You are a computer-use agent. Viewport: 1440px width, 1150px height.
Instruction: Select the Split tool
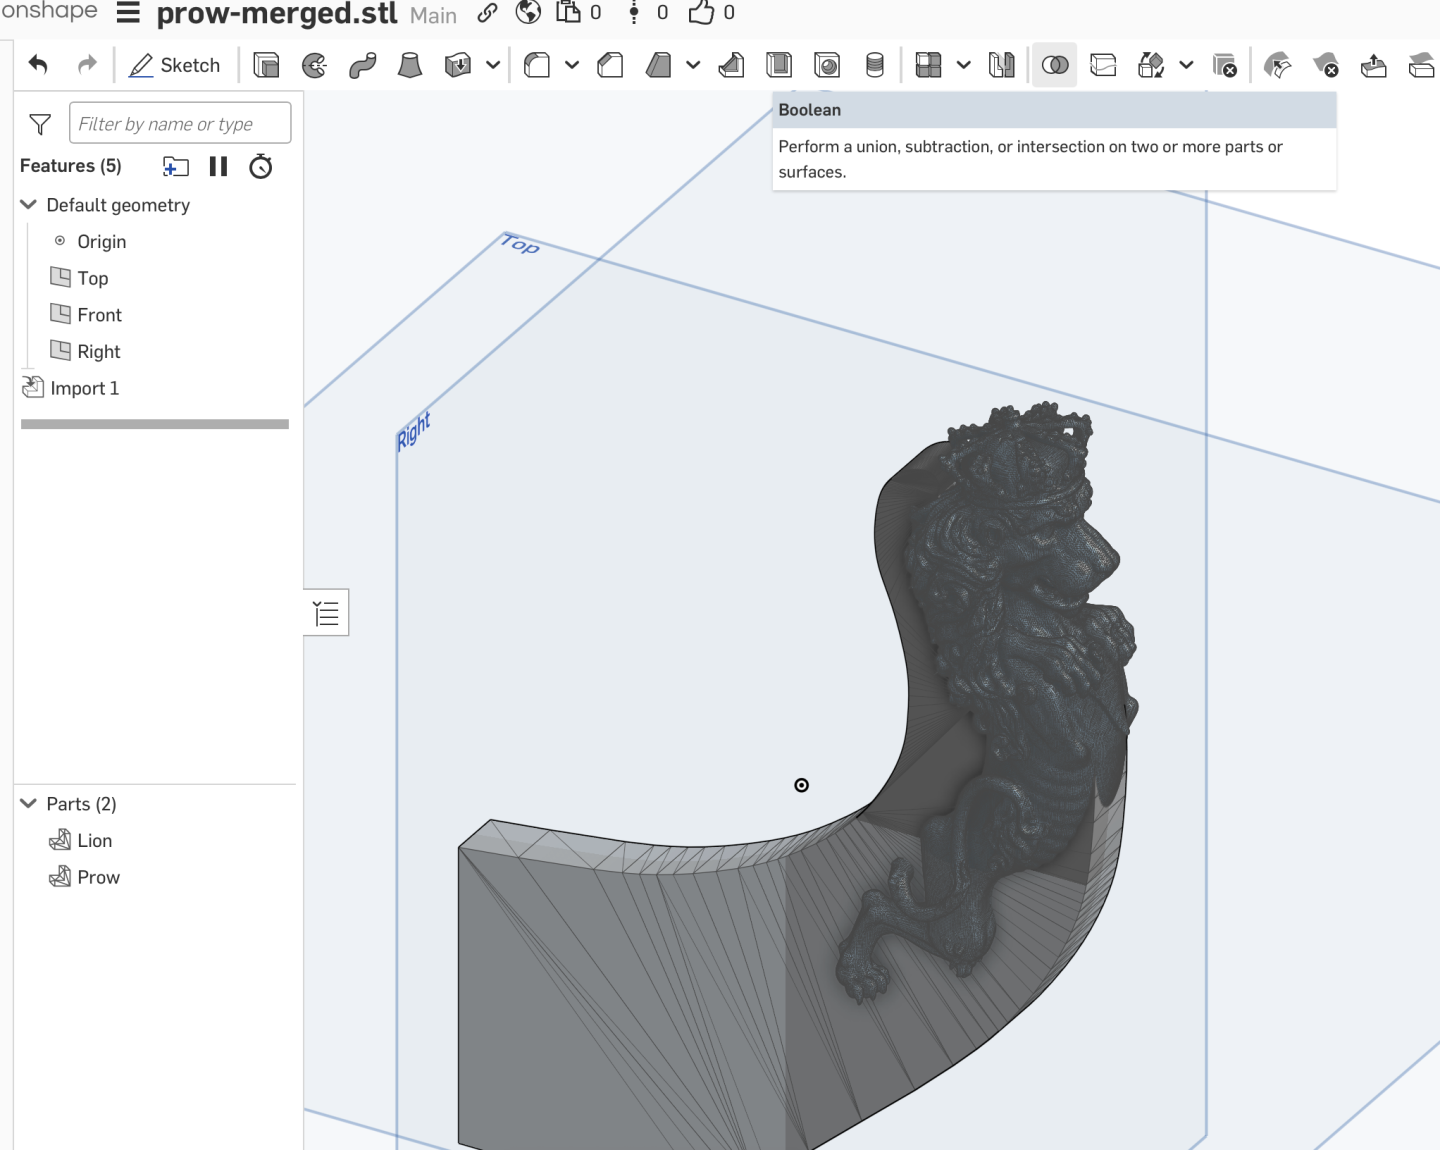pos(1102,64)
